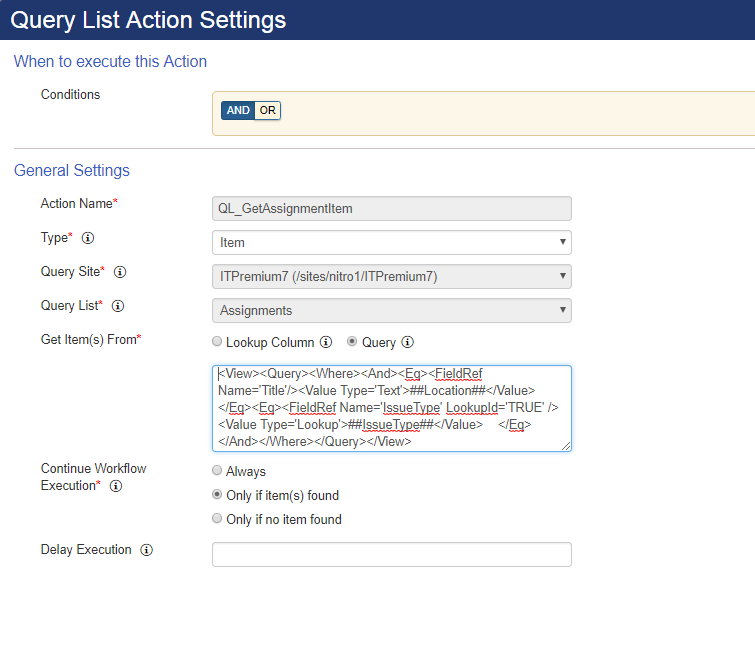755x672 pixels.
Task: Click inside the CAML query text area
Action: point(391,408)
